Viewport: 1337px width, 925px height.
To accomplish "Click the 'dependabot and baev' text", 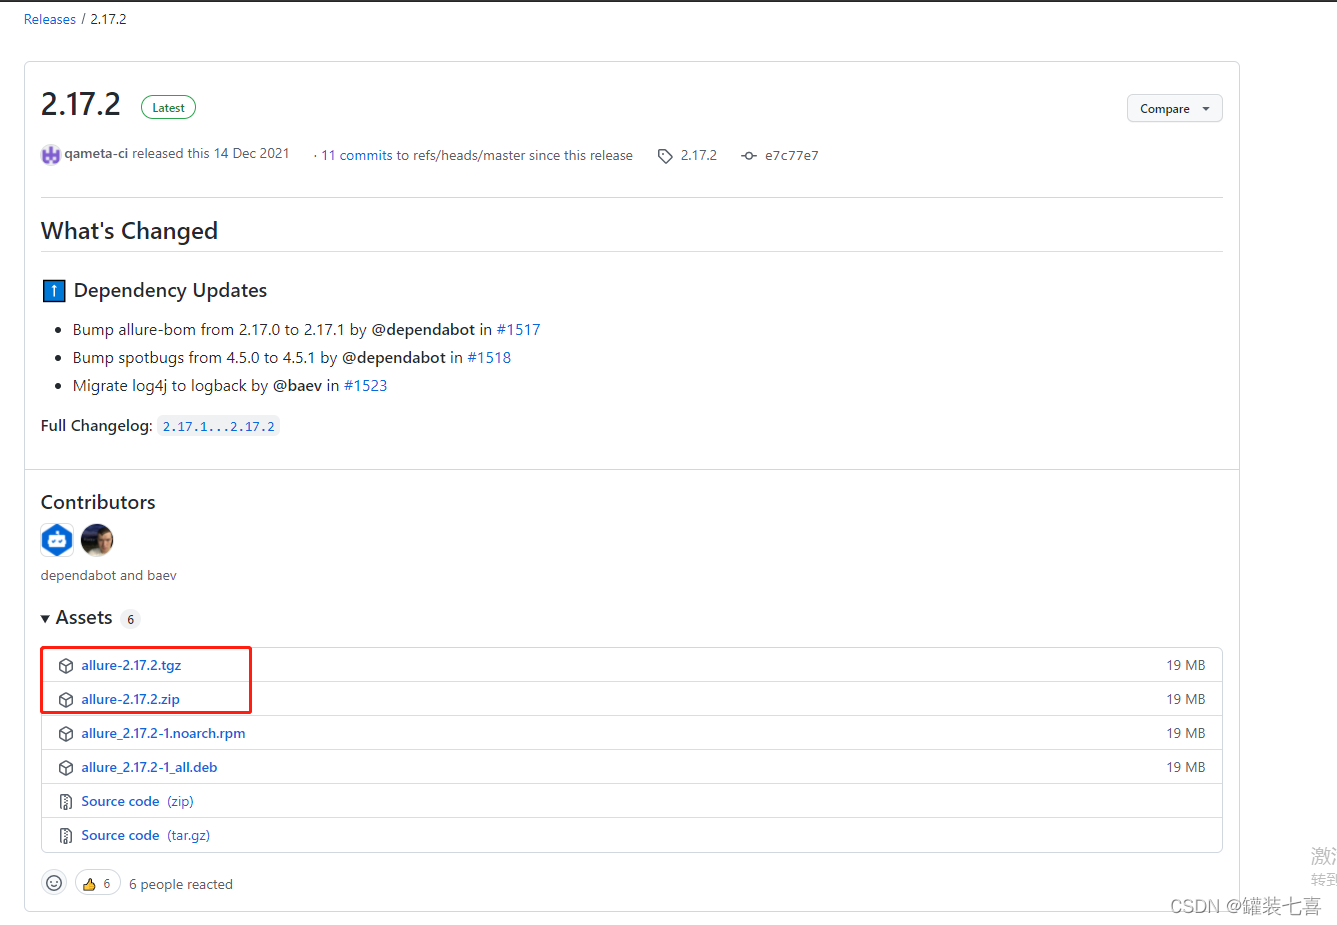I will click(109, 576).
